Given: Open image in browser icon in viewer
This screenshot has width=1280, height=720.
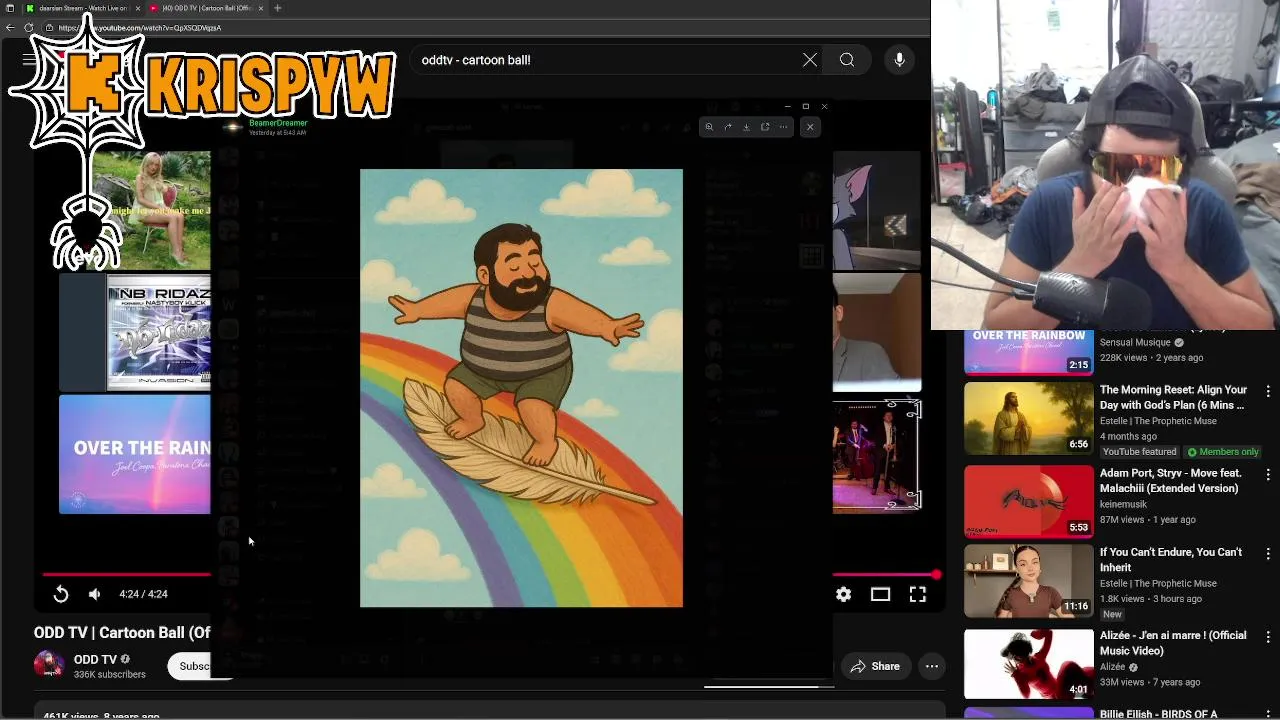Looking at the screenshot, I should click(x=765, y=127).
